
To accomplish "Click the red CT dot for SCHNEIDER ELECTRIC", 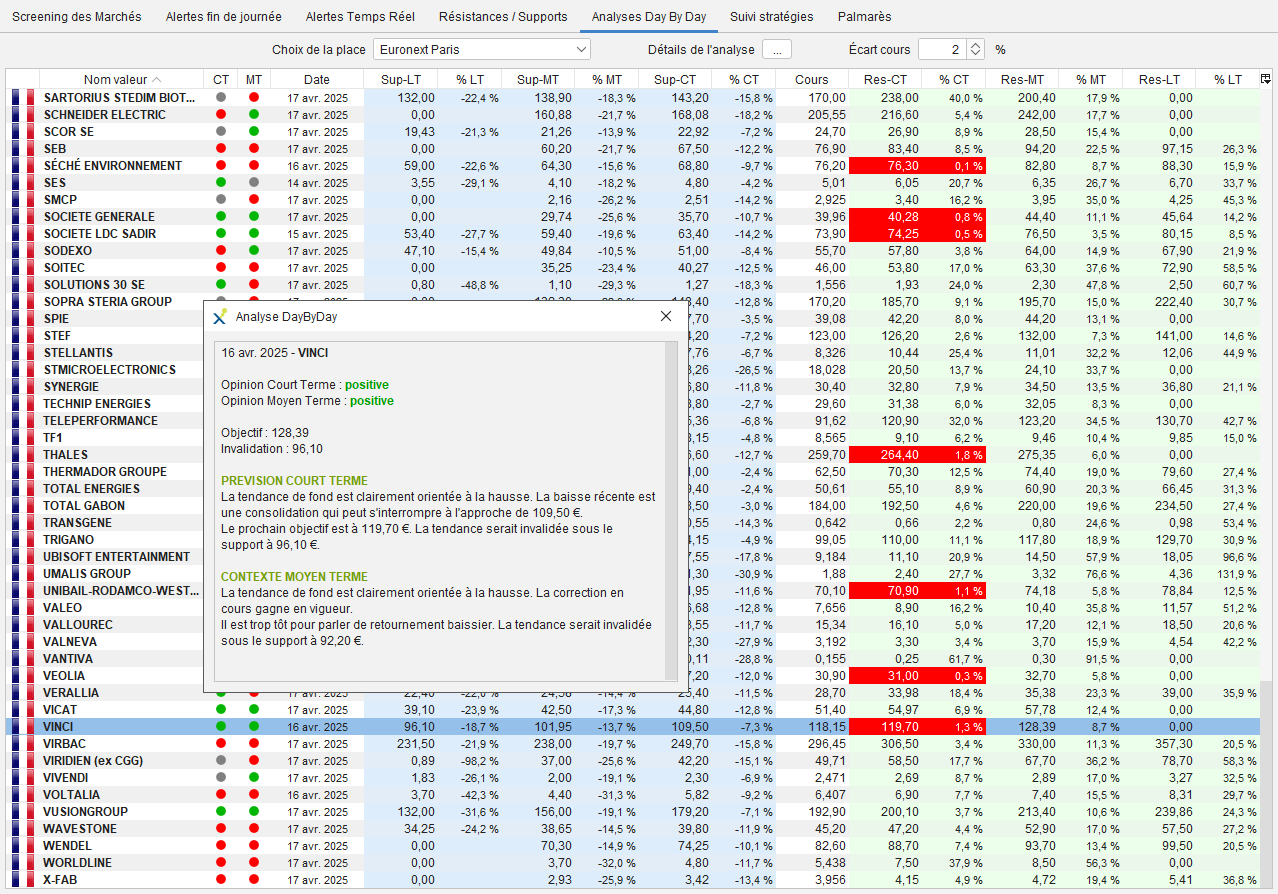I will (221, 115).
